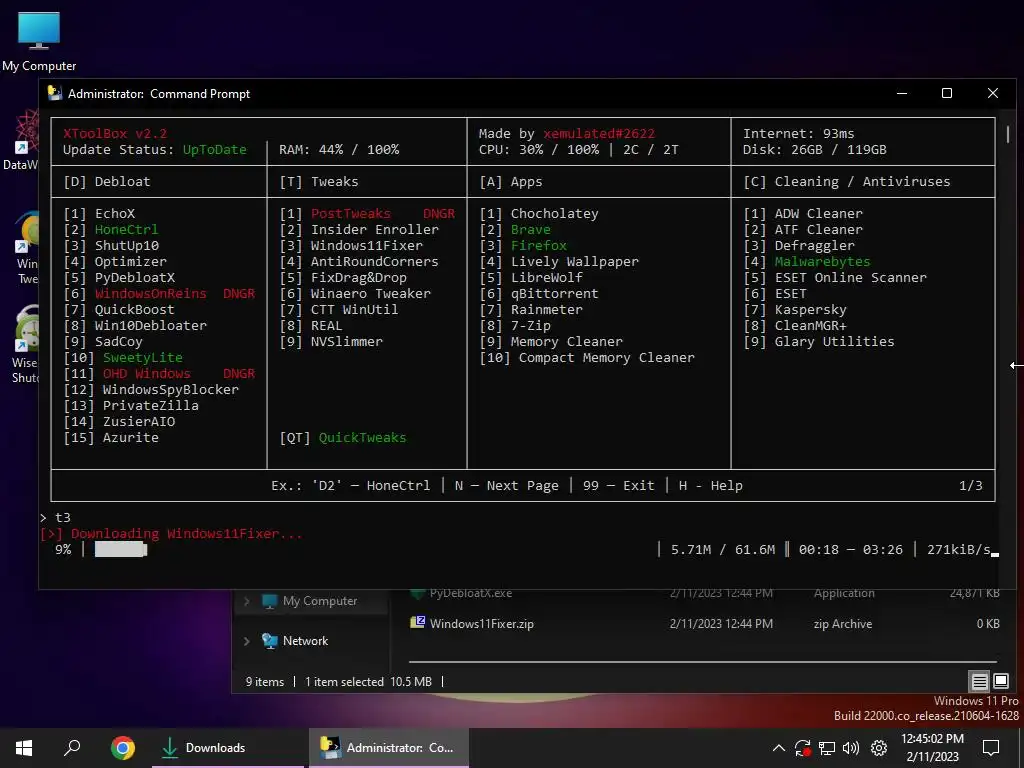Launch Chrome from the taskbar
Image resolution: width=1024 pixels, height=768 pixels.
point(122,748)
